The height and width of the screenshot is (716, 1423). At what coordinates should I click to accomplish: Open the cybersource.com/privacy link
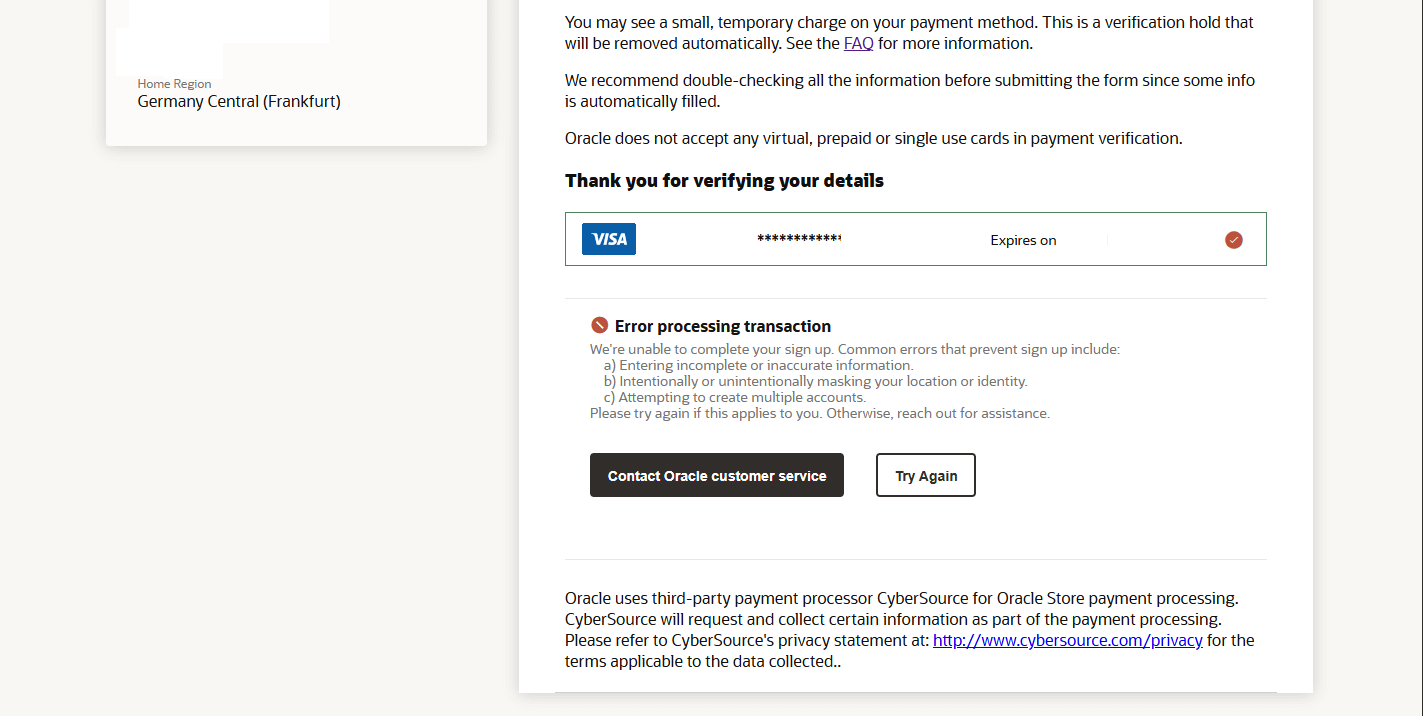pos(1068,640)
